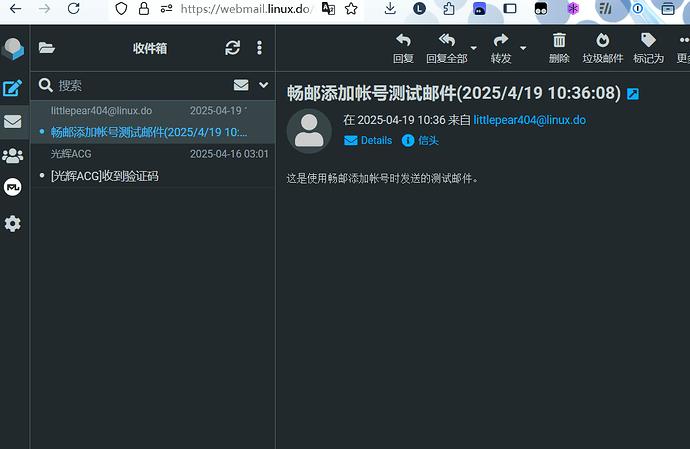This screenshot has height=449, width=690.
Task: Expand reply-all options dropdown arrow
Action: (473, 48)
